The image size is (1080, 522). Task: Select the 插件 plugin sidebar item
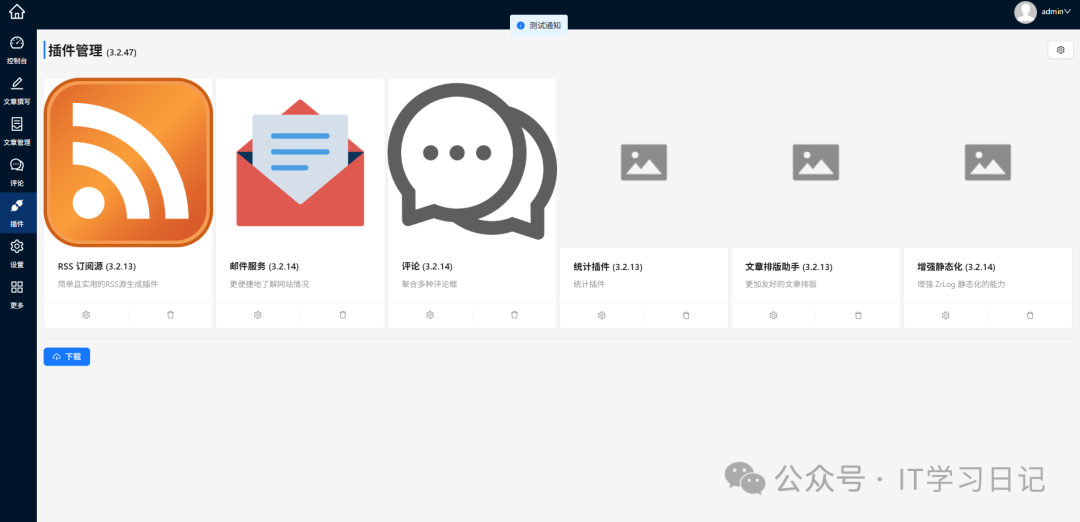[17, 213]
